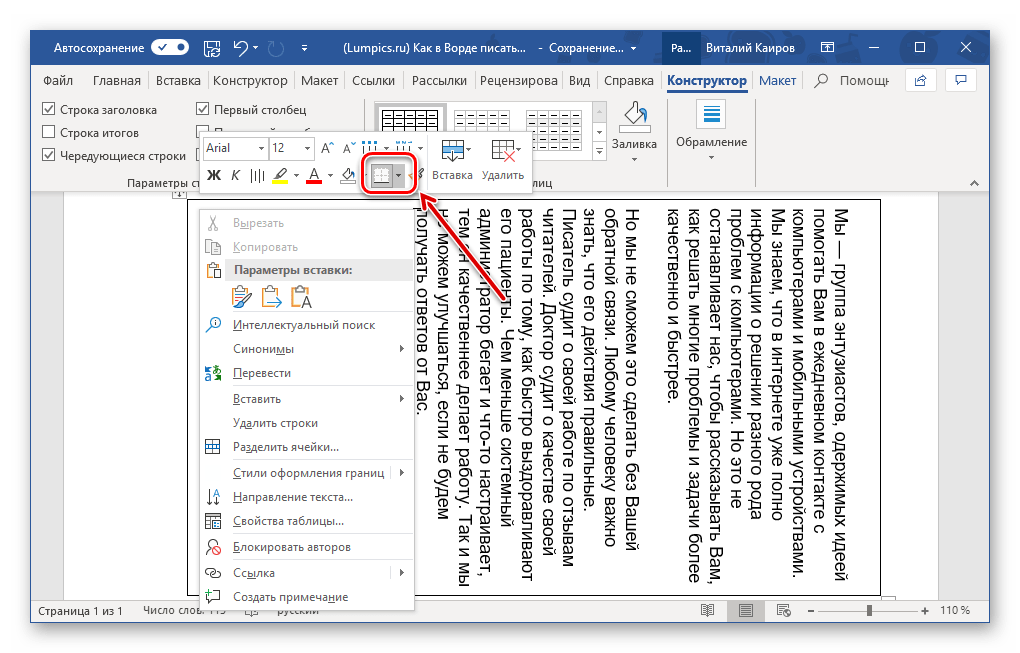Toggle bold Ж in the mini toolbar

pyautogui.click(x=213, y=176)
